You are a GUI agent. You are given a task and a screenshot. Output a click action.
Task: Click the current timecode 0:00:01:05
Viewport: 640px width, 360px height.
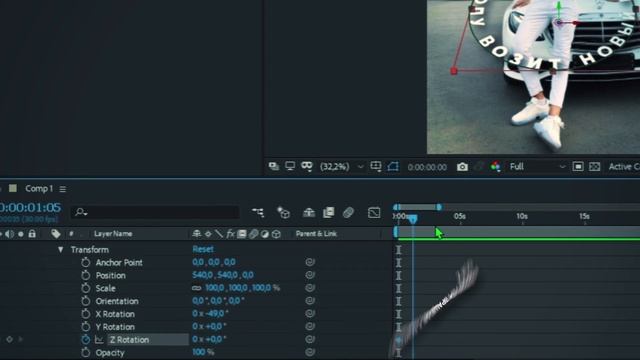click(31, 207)
